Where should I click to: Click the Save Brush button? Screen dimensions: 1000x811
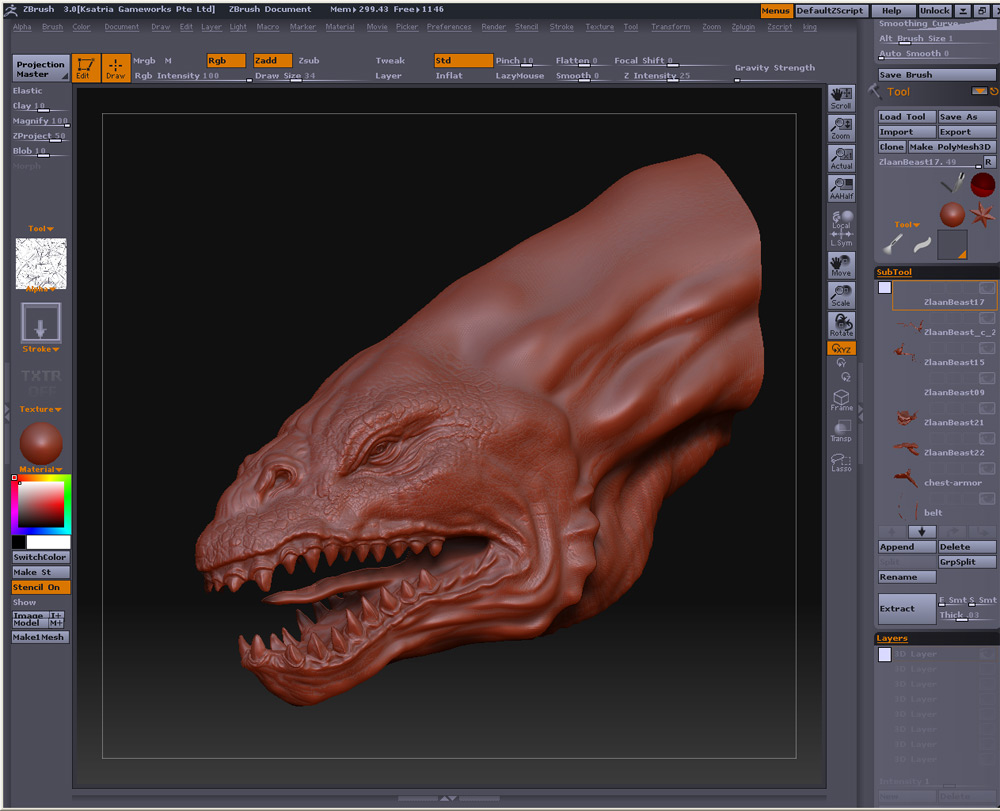936,75
